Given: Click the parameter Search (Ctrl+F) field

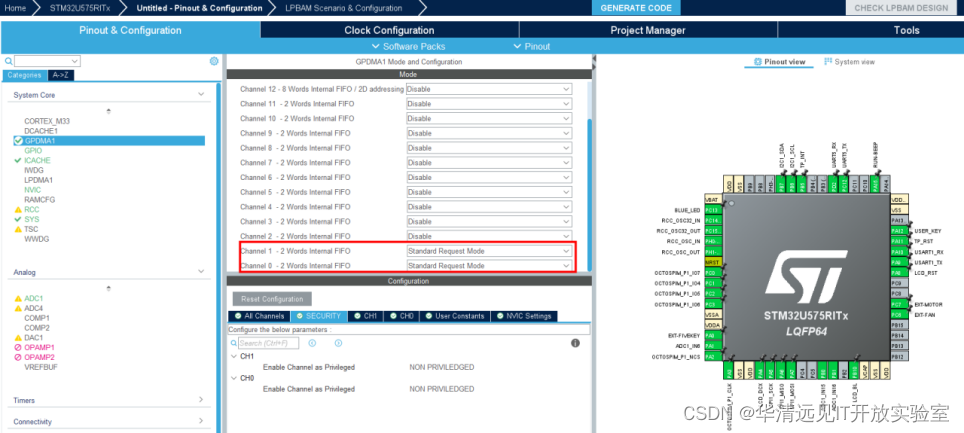Looking at the screenshot, I should click(x=268, y=343).
